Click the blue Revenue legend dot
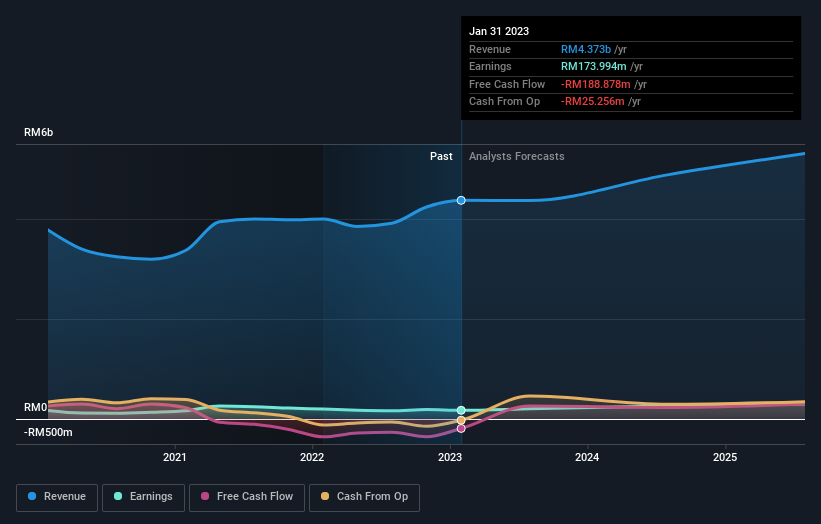 point(32,496)
